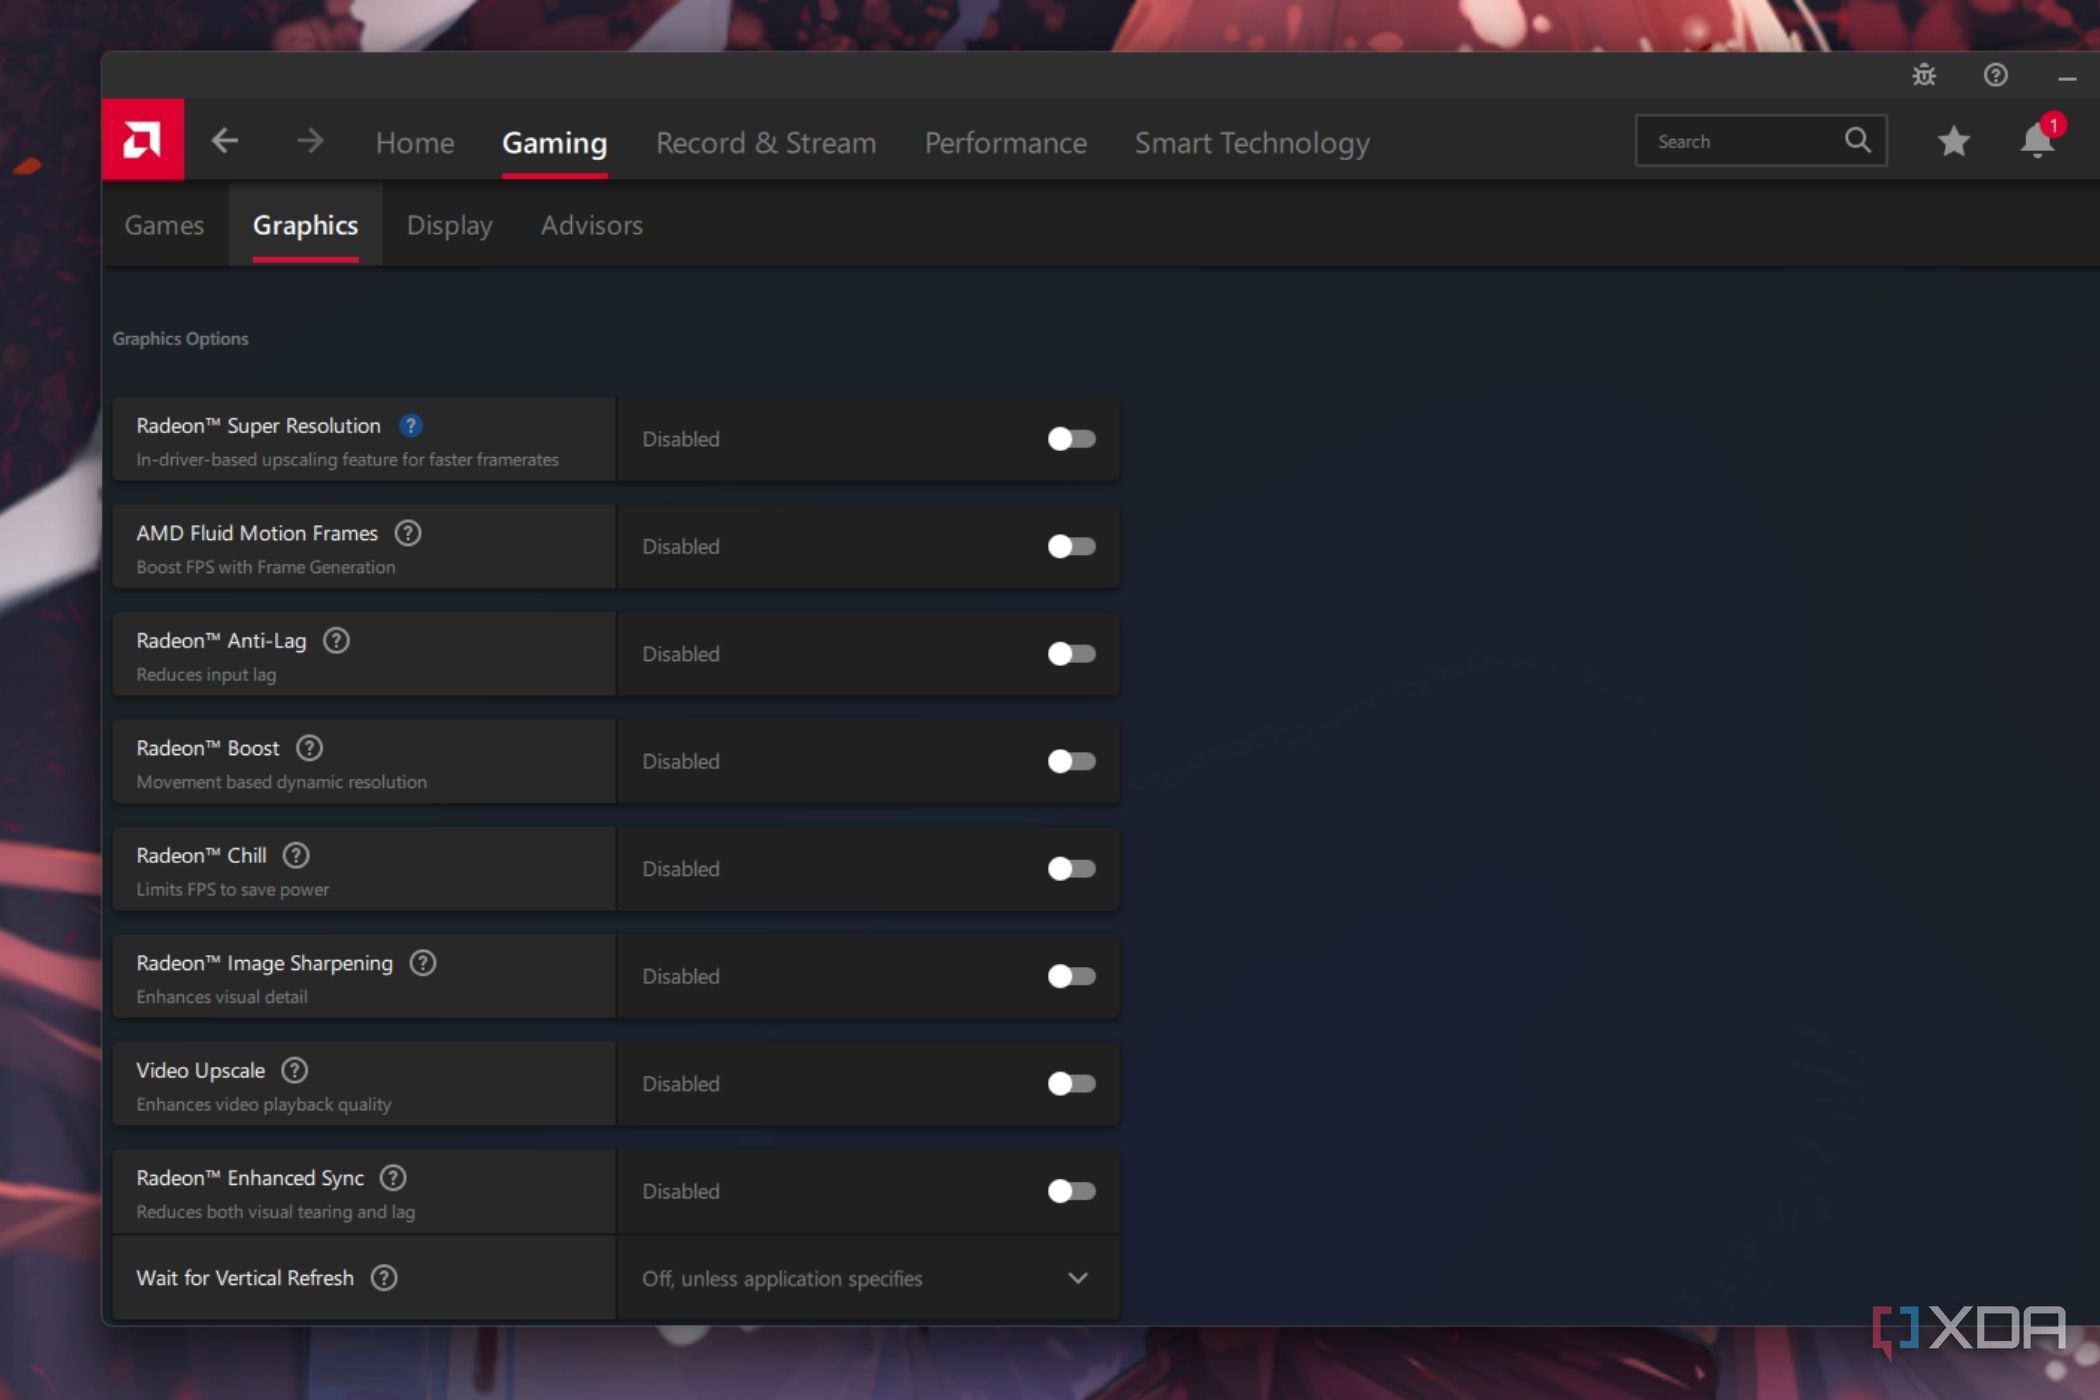The image size is (2100, 1400).
Task: Open the Performance tab
Action: (x=1005, y=143)
